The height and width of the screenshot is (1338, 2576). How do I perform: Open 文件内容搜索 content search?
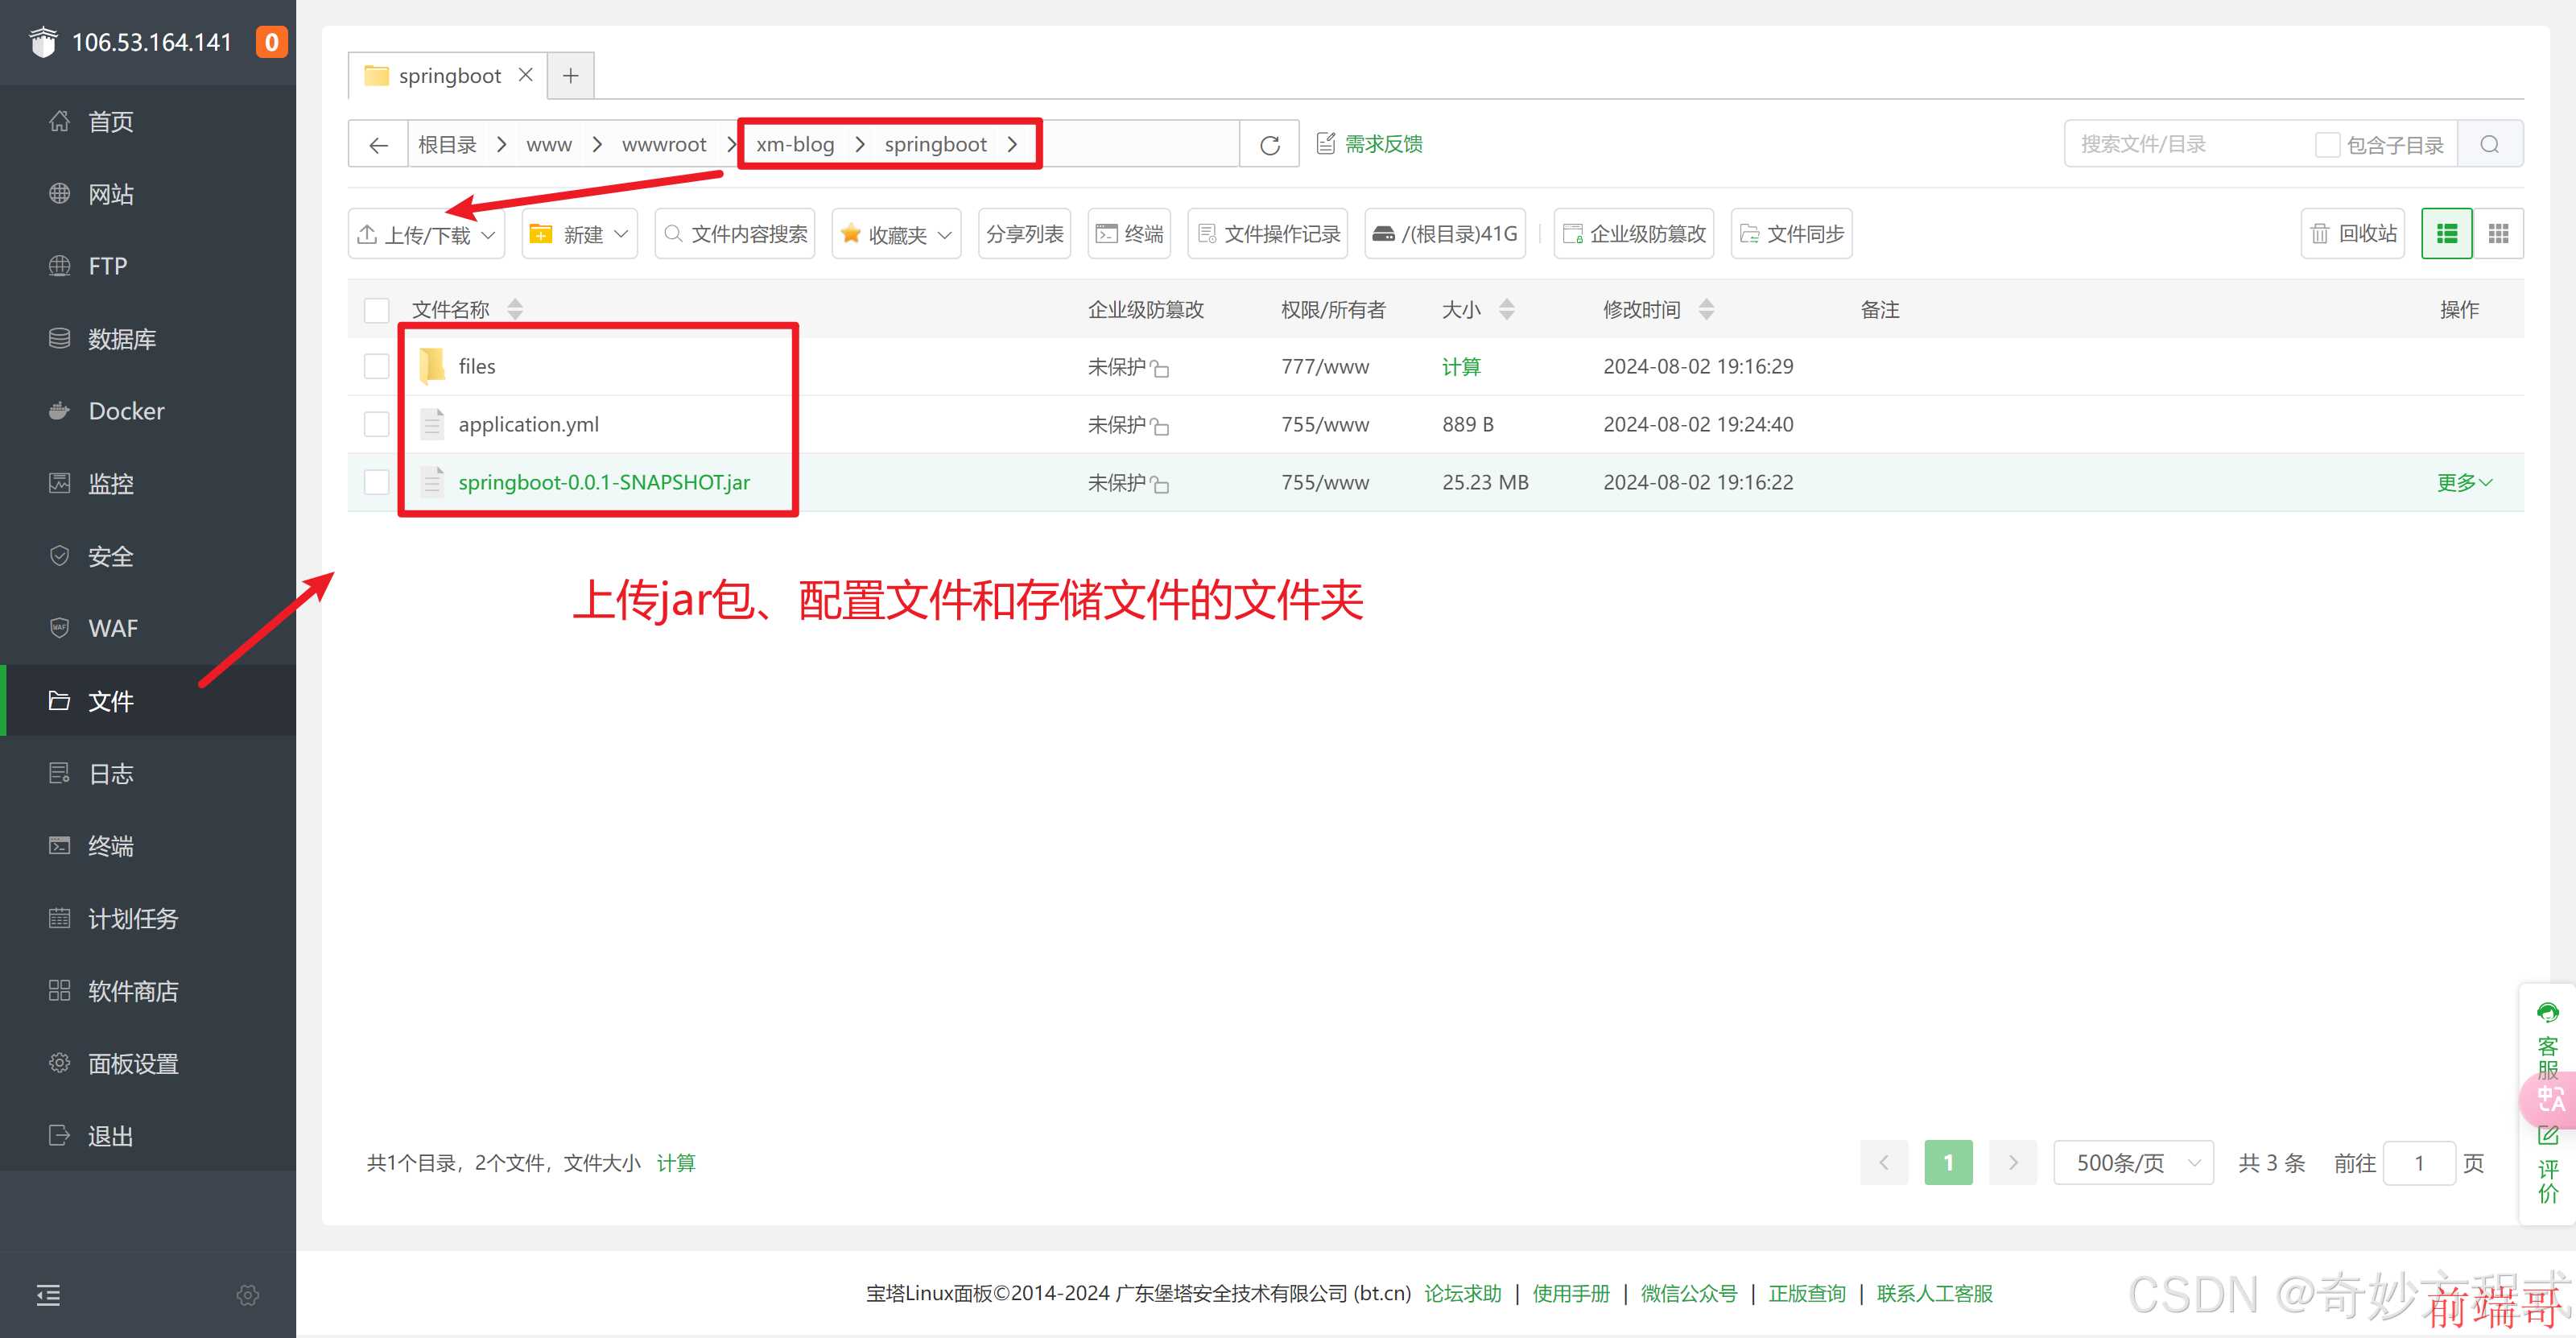[x=735, y=234]
